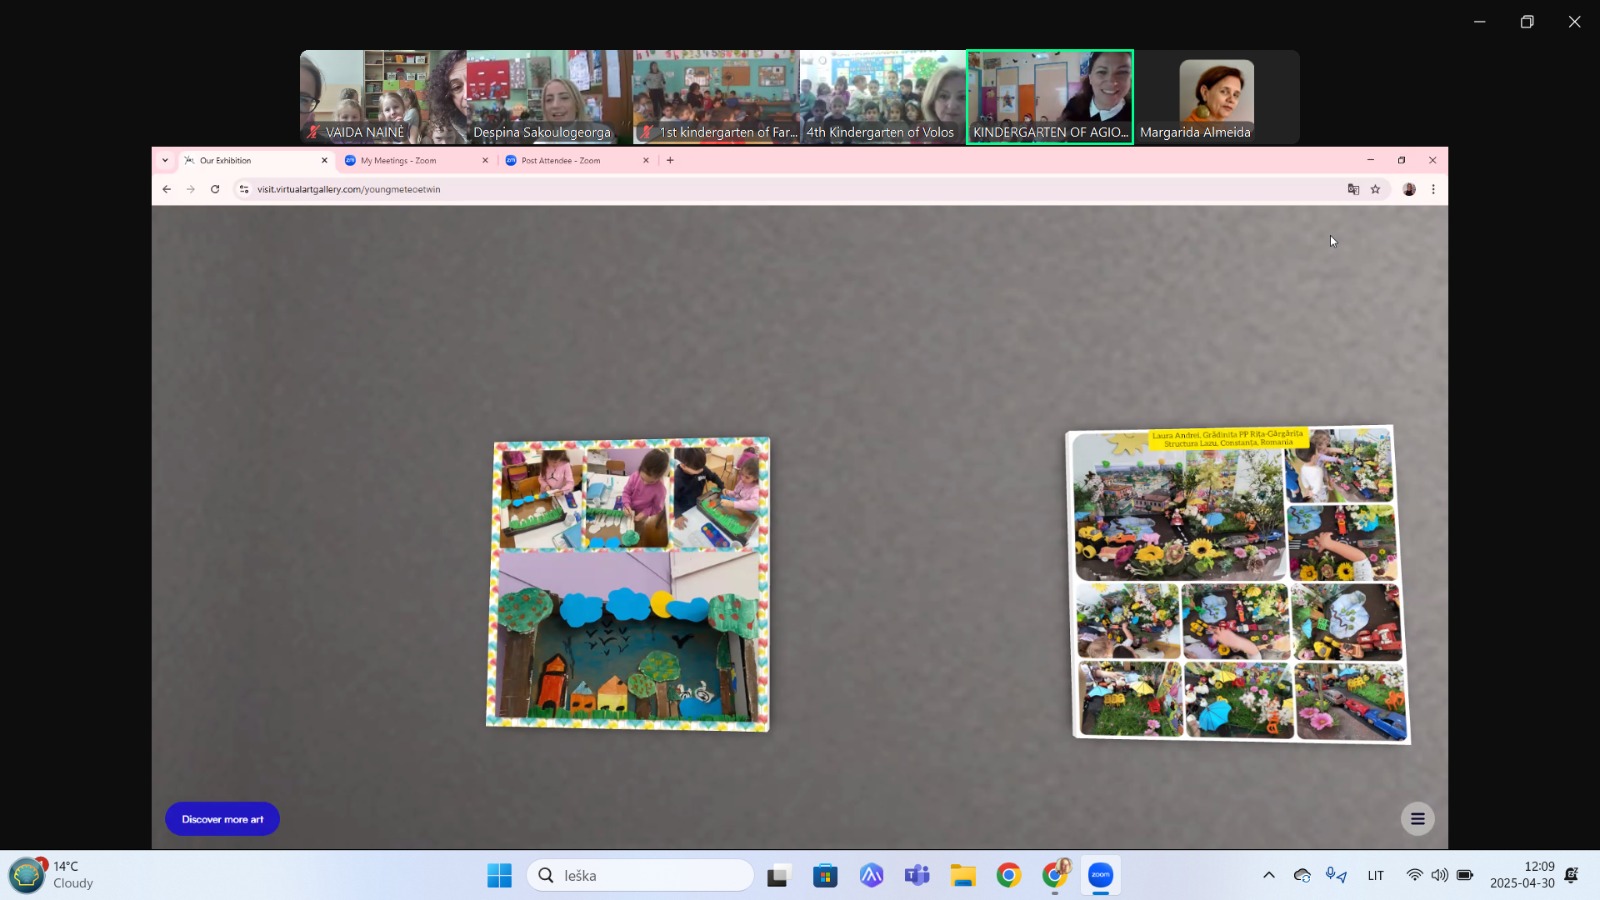Open the gallery hamburger menu button
1600x900 pixels.
(x=1417, y=819)
